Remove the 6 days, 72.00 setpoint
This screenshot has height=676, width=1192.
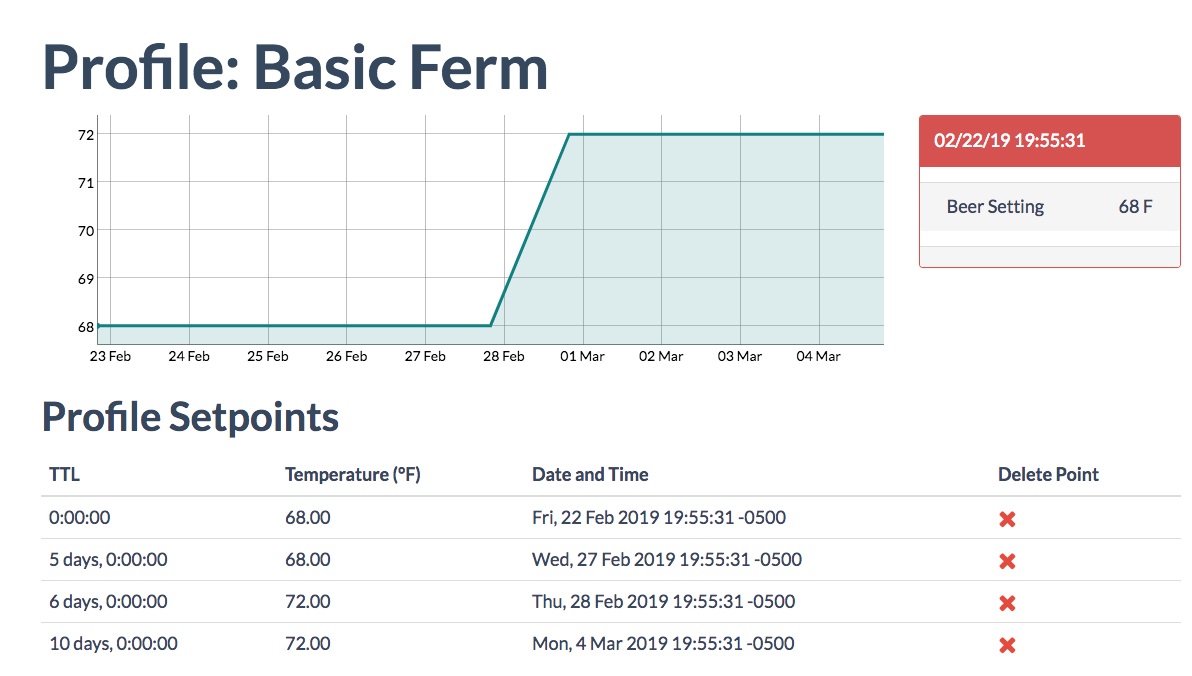pyautogui.click(x=1007, y=603)
